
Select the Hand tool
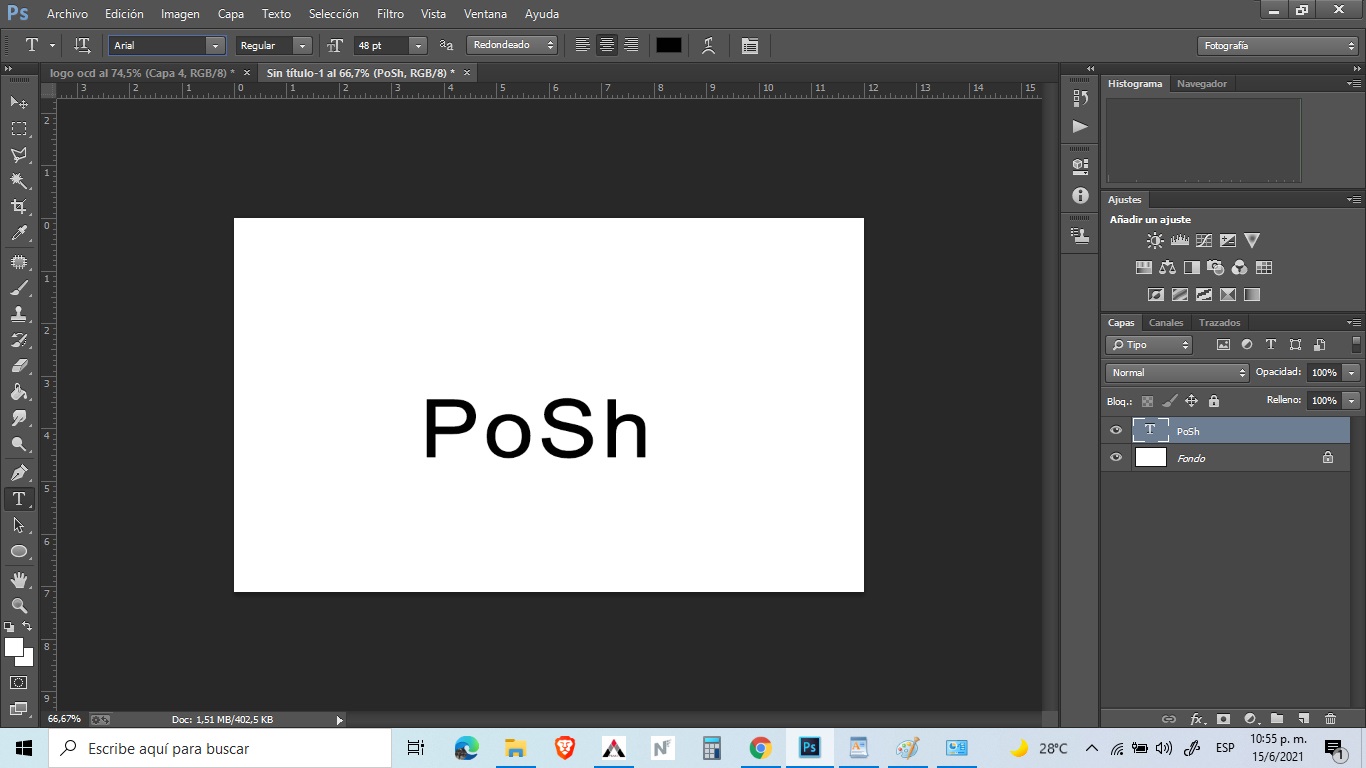(x=19, y=580)
